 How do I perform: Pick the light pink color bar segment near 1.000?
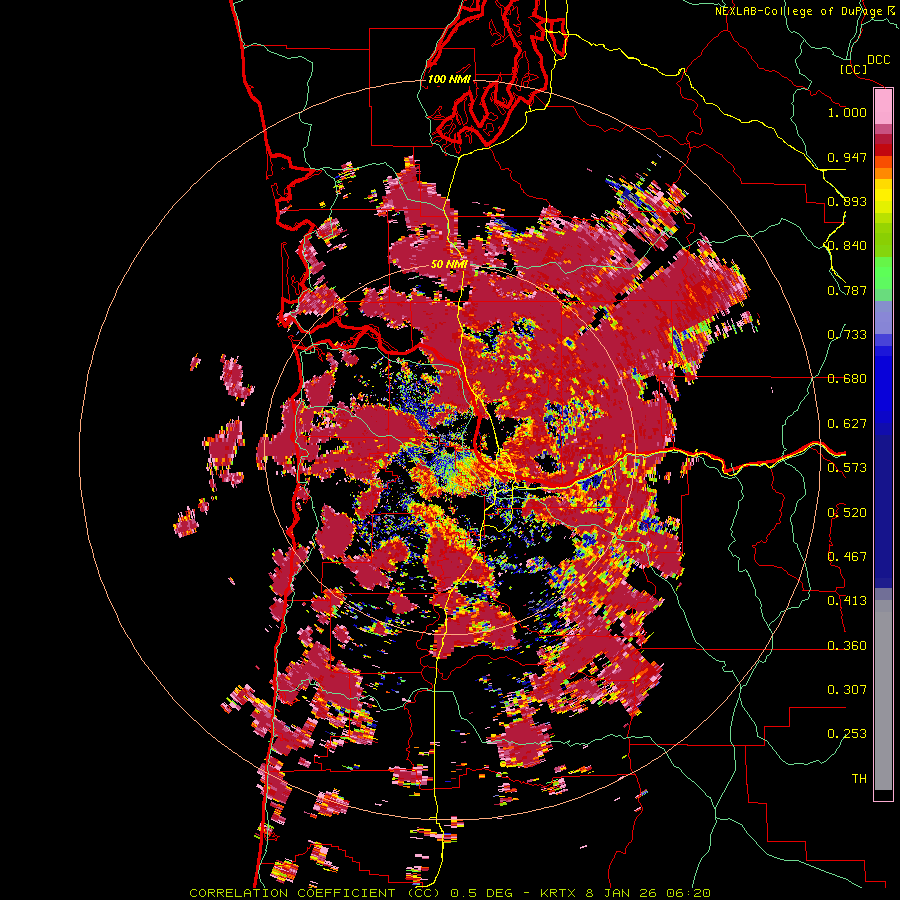pos(883,107)
